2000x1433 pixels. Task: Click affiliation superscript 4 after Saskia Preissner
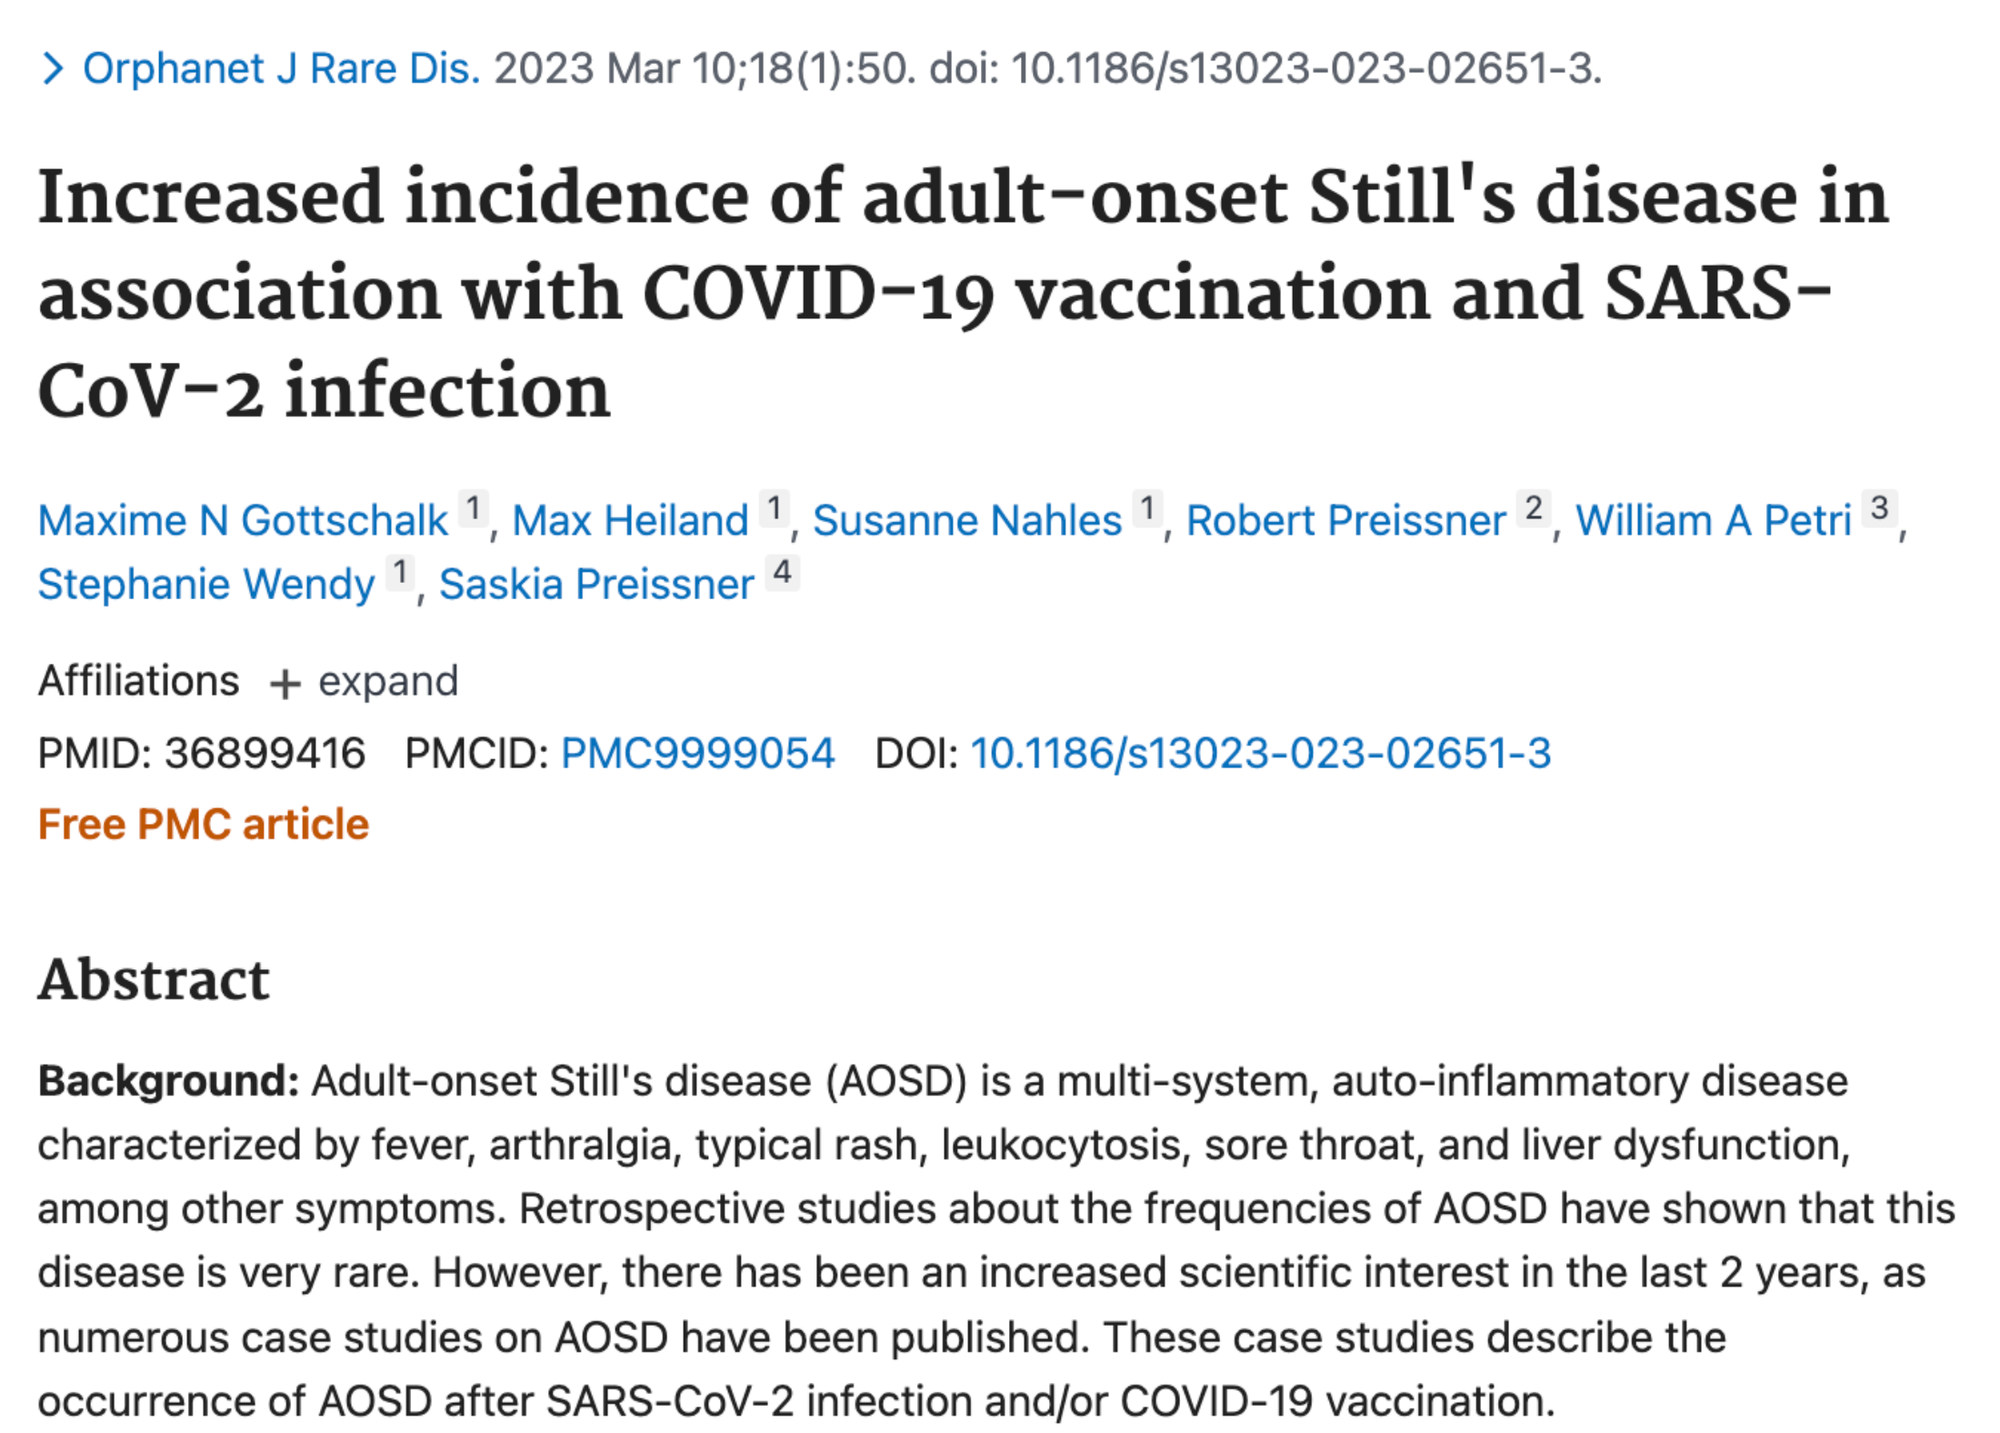pyautogui.click(x=782, y=572)
